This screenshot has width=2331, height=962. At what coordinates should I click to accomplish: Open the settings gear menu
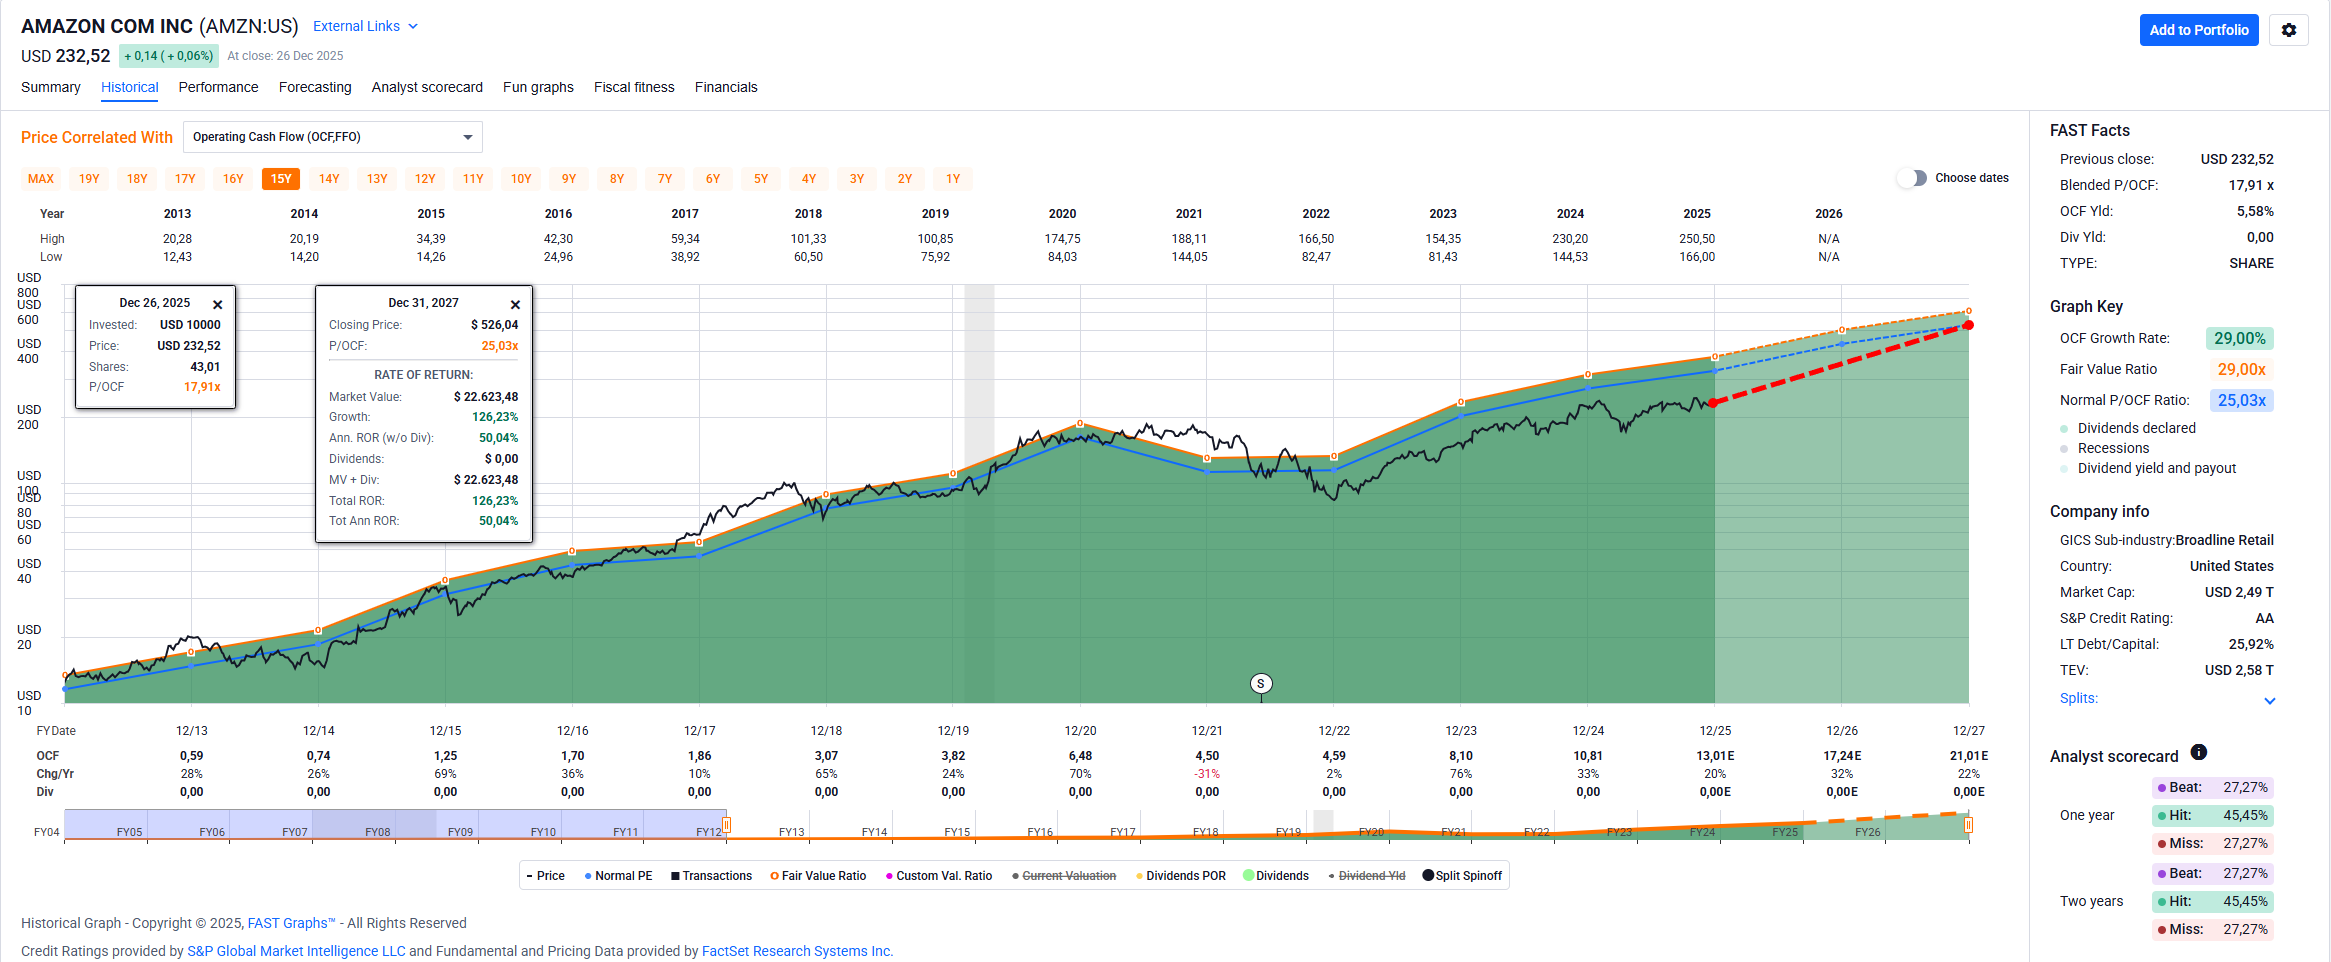[2288, 30]
